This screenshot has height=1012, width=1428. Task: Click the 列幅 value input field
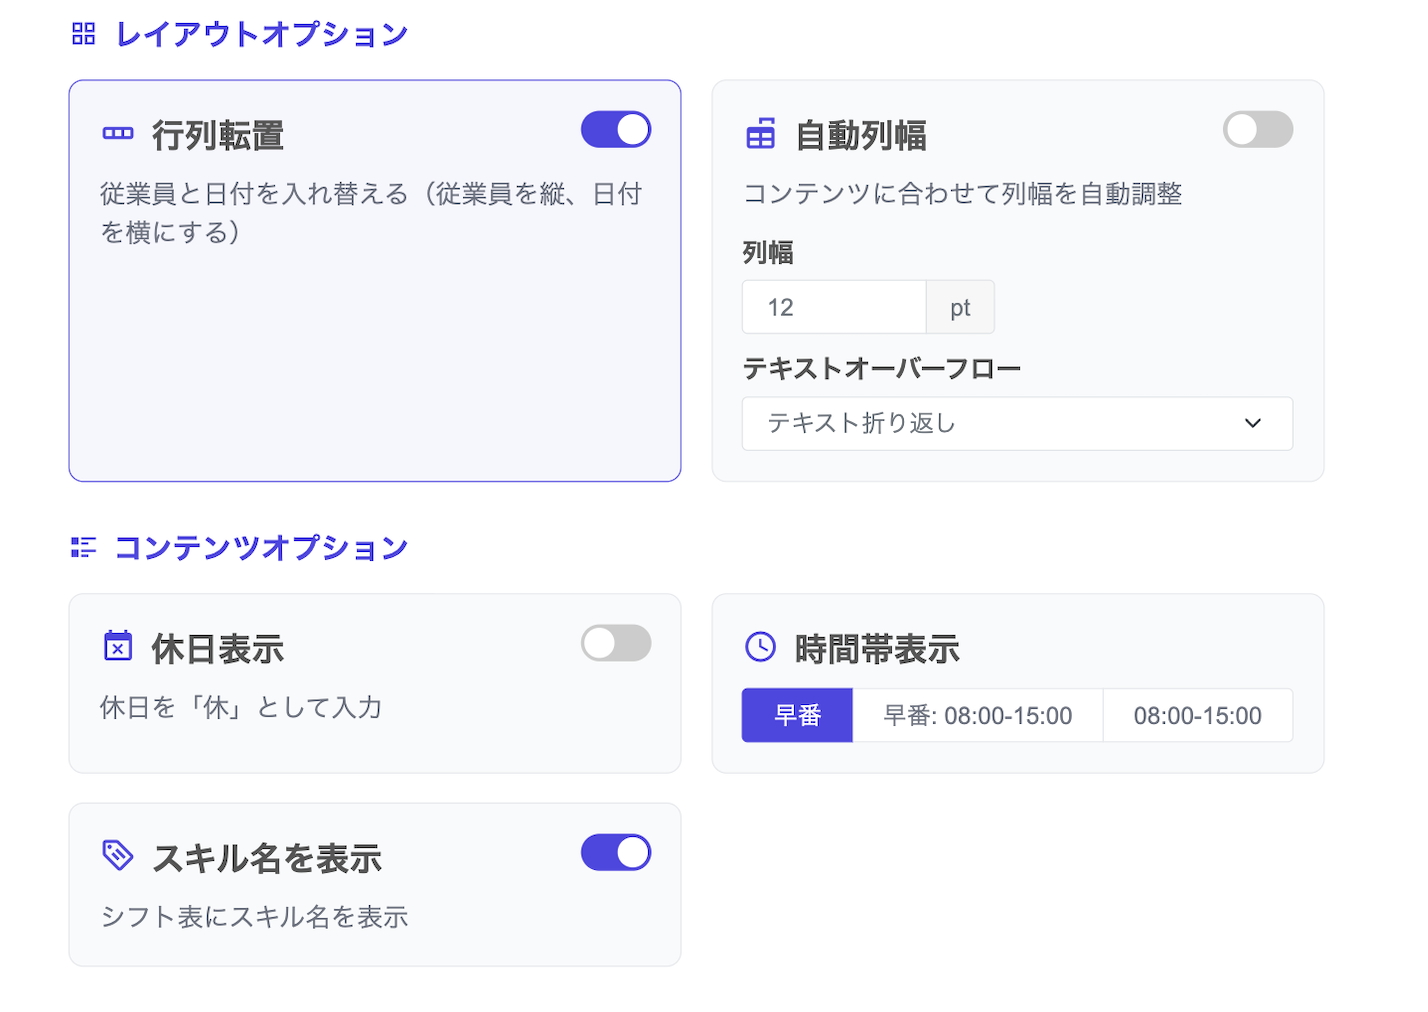pyautogui.click(x=834, y=307)
